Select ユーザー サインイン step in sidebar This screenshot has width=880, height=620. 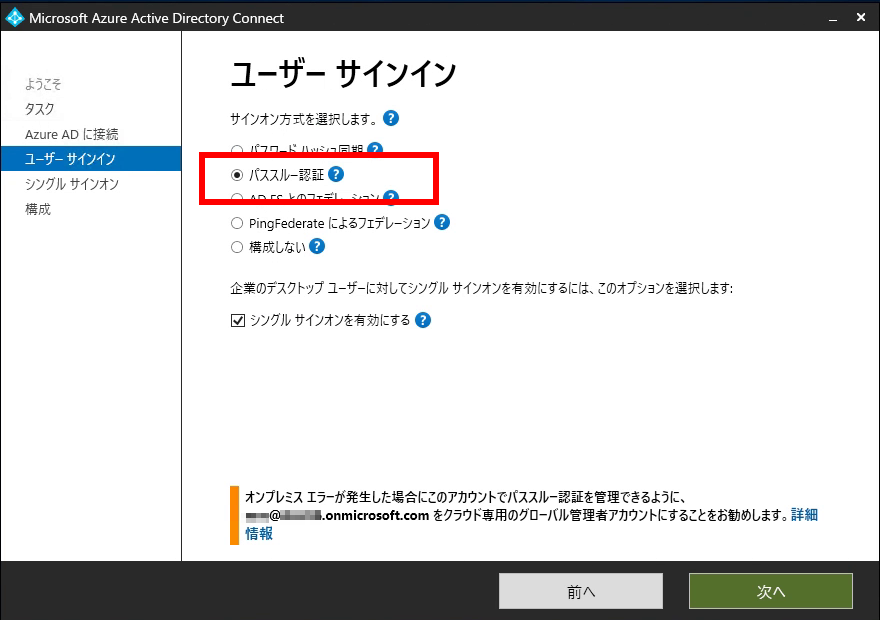(91, 159)
